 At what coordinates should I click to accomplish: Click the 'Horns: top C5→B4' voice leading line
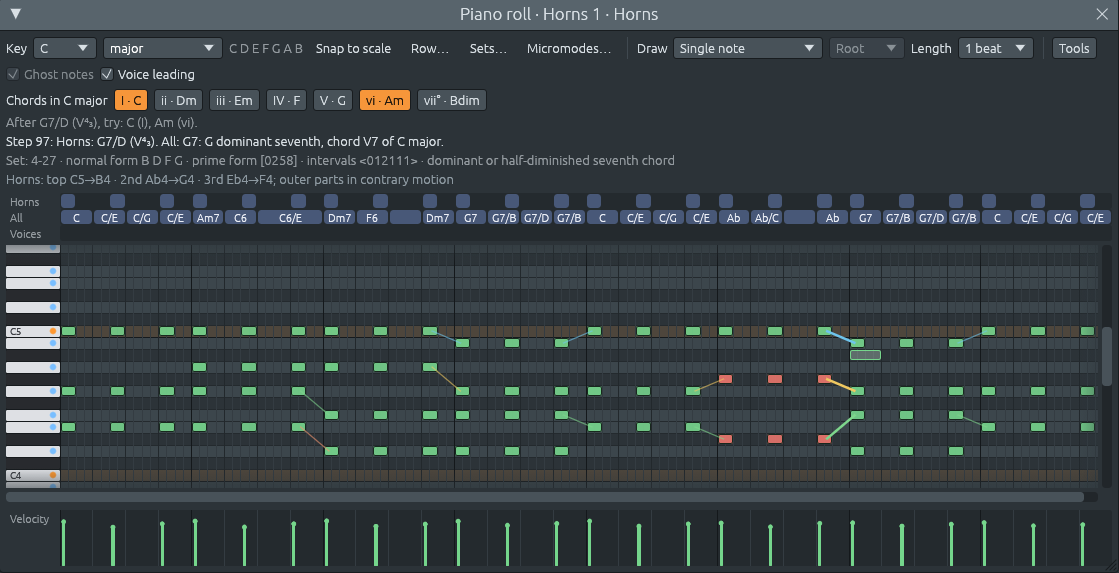(229, 180)
